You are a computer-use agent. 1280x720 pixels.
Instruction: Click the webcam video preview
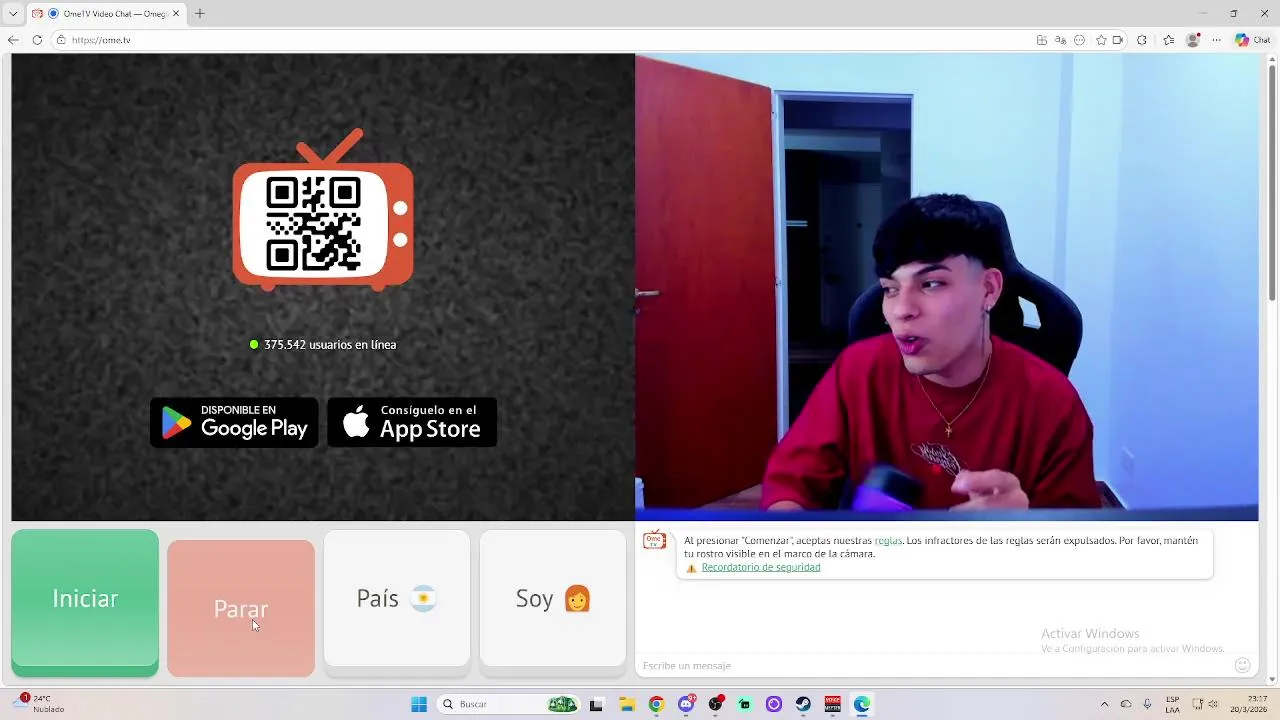(x=947, y=287)
